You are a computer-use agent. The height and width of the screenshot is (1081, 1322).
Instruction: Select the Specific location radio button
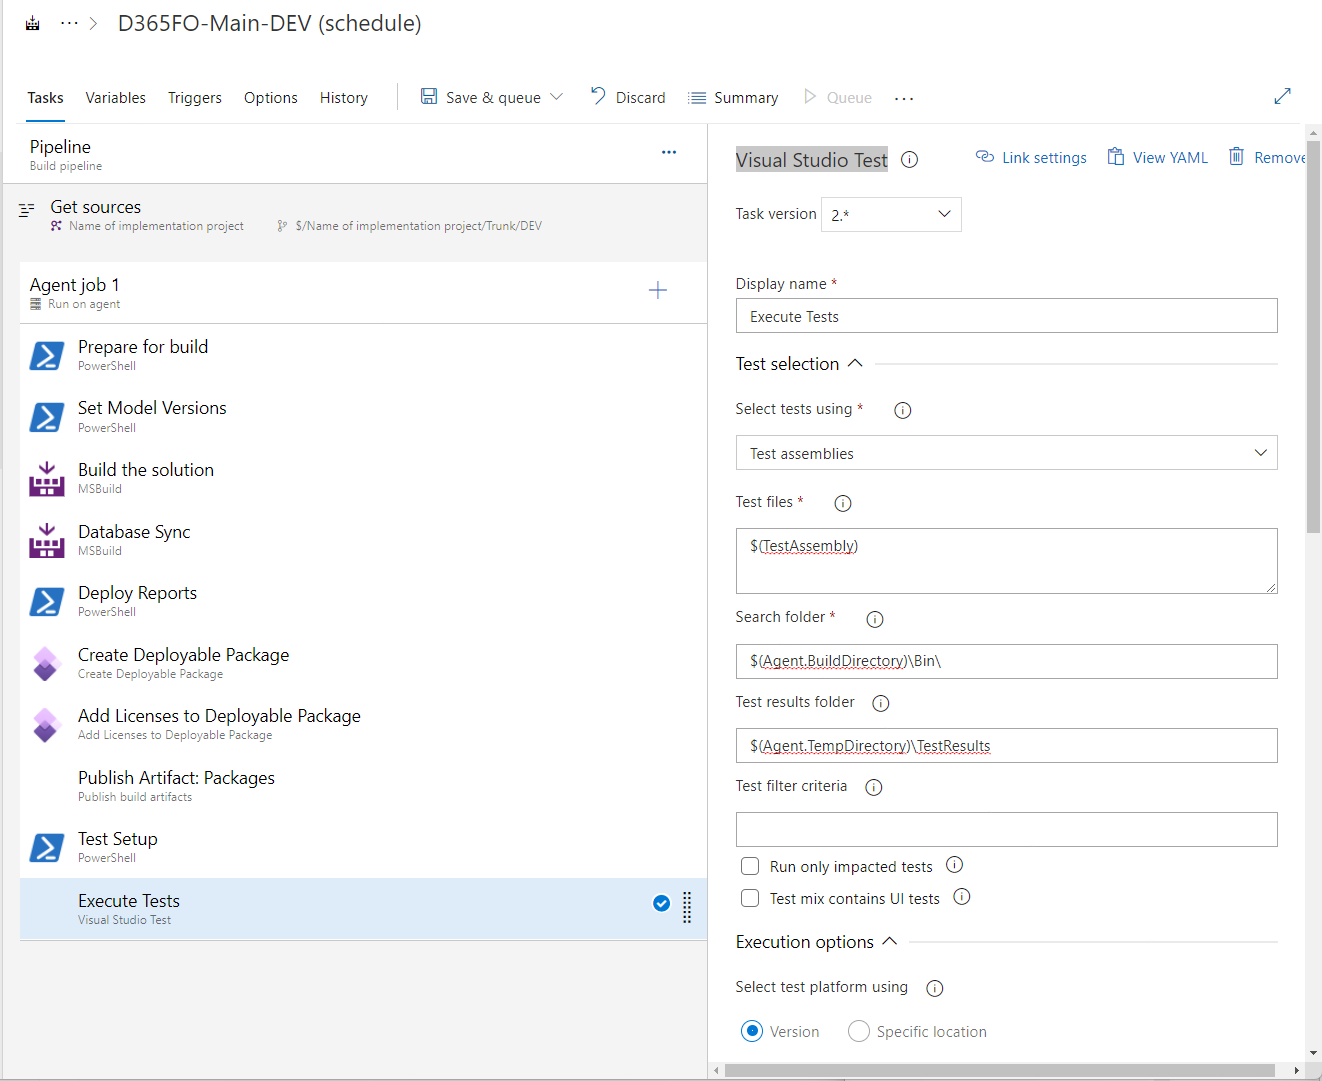tap(859, 1031)
